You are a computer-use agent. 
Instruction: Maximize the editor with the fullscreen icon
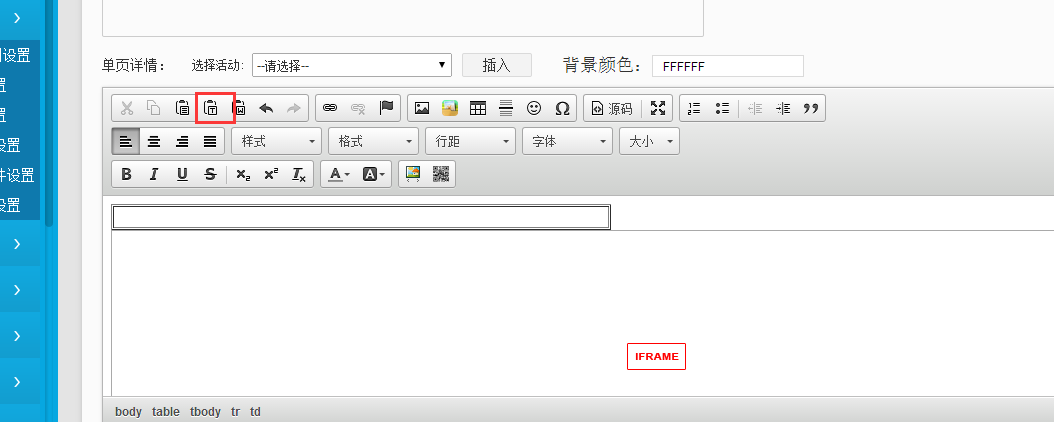point(657,108)
